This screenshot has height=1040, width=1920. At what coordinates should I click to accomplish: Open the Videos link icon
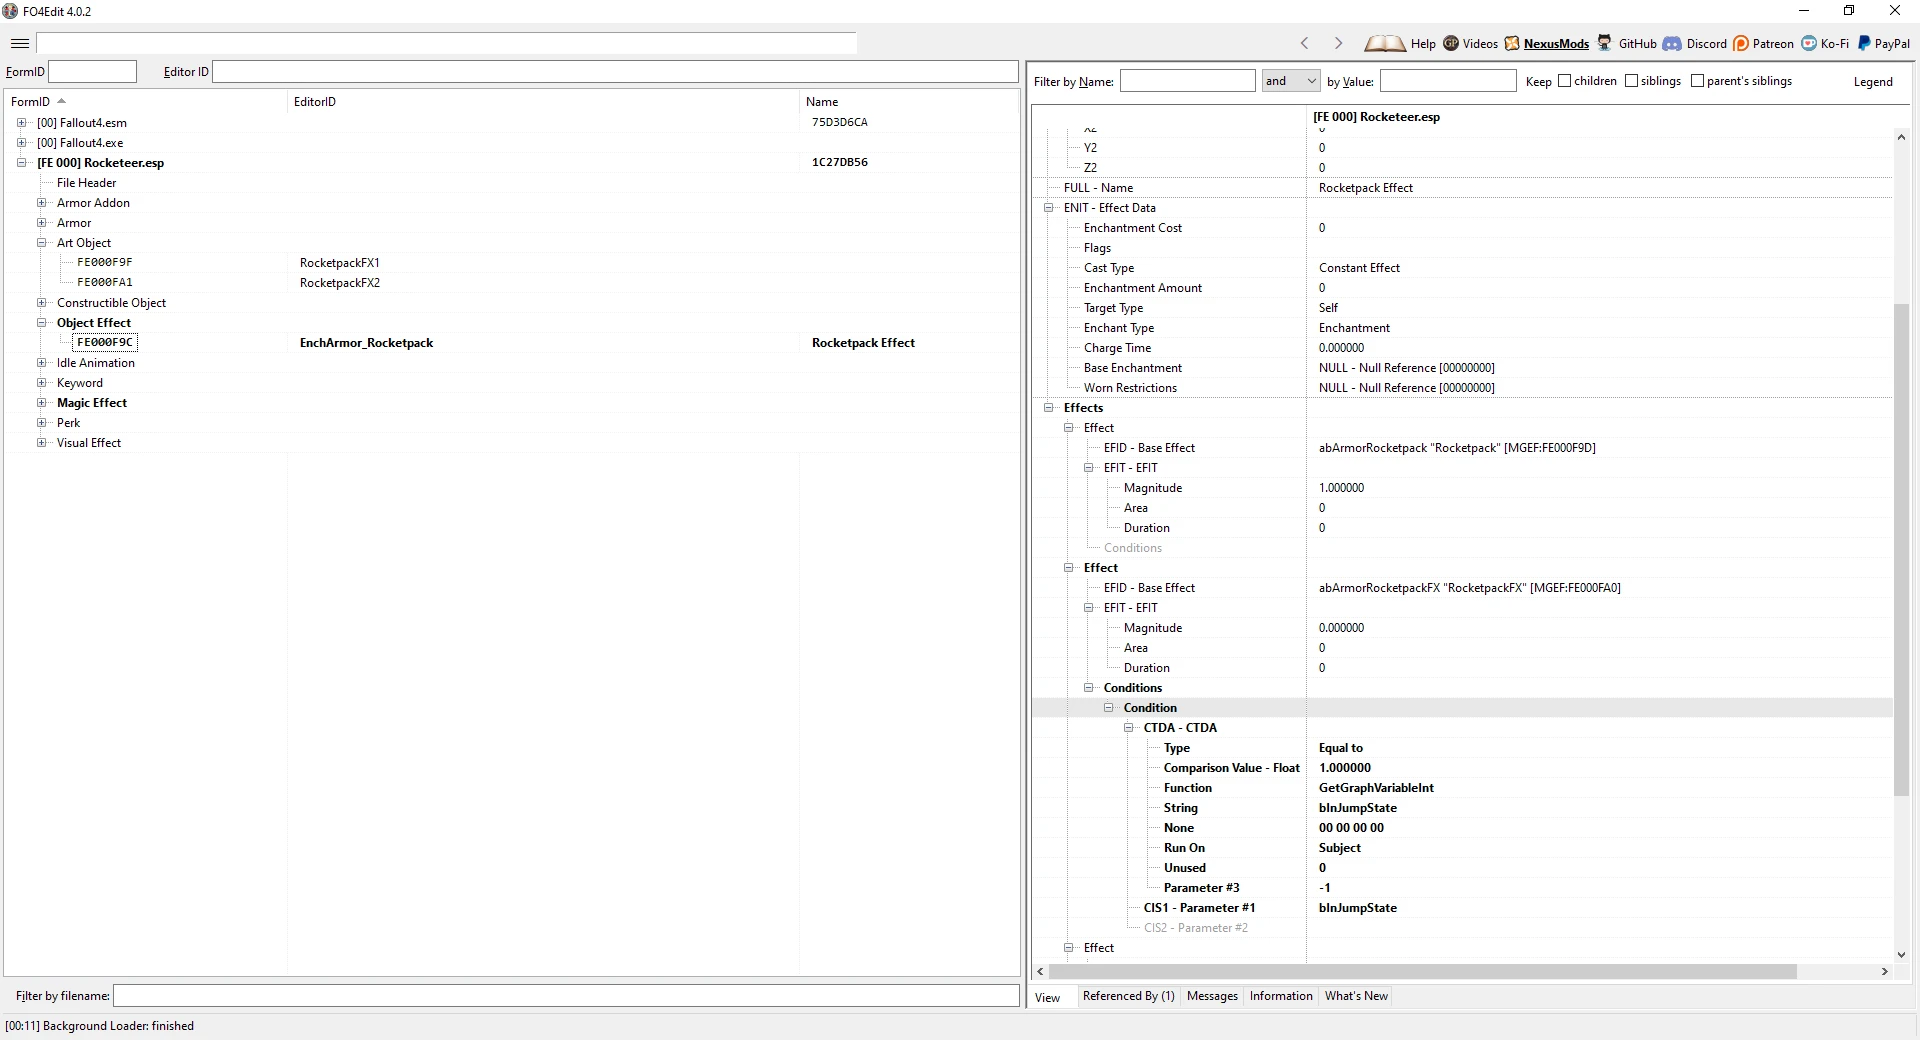tap(1451, 43)
